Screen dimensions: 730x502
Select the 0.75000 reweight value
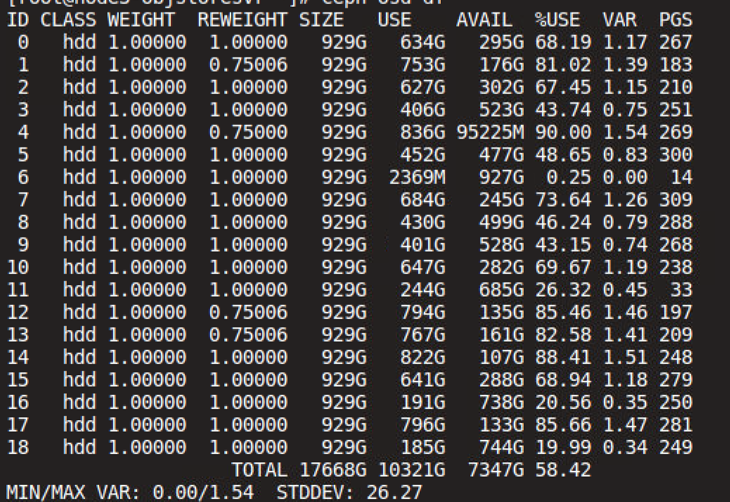click(248, 132)
